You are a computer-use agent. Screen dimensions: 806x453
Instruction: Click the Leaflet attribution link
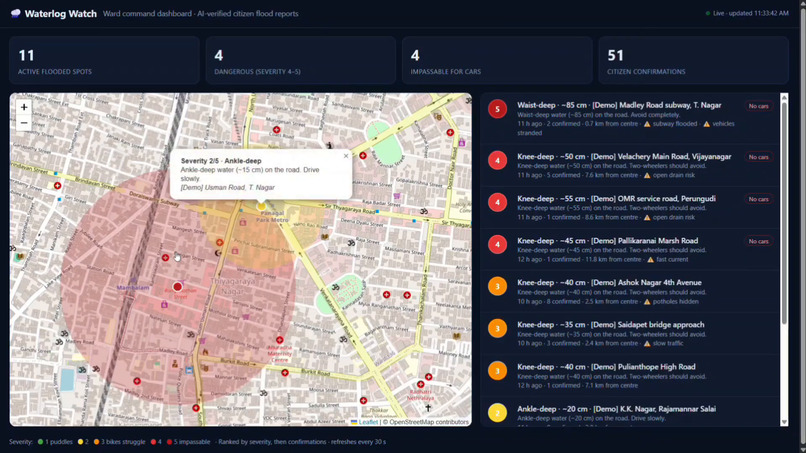point(368,422)
